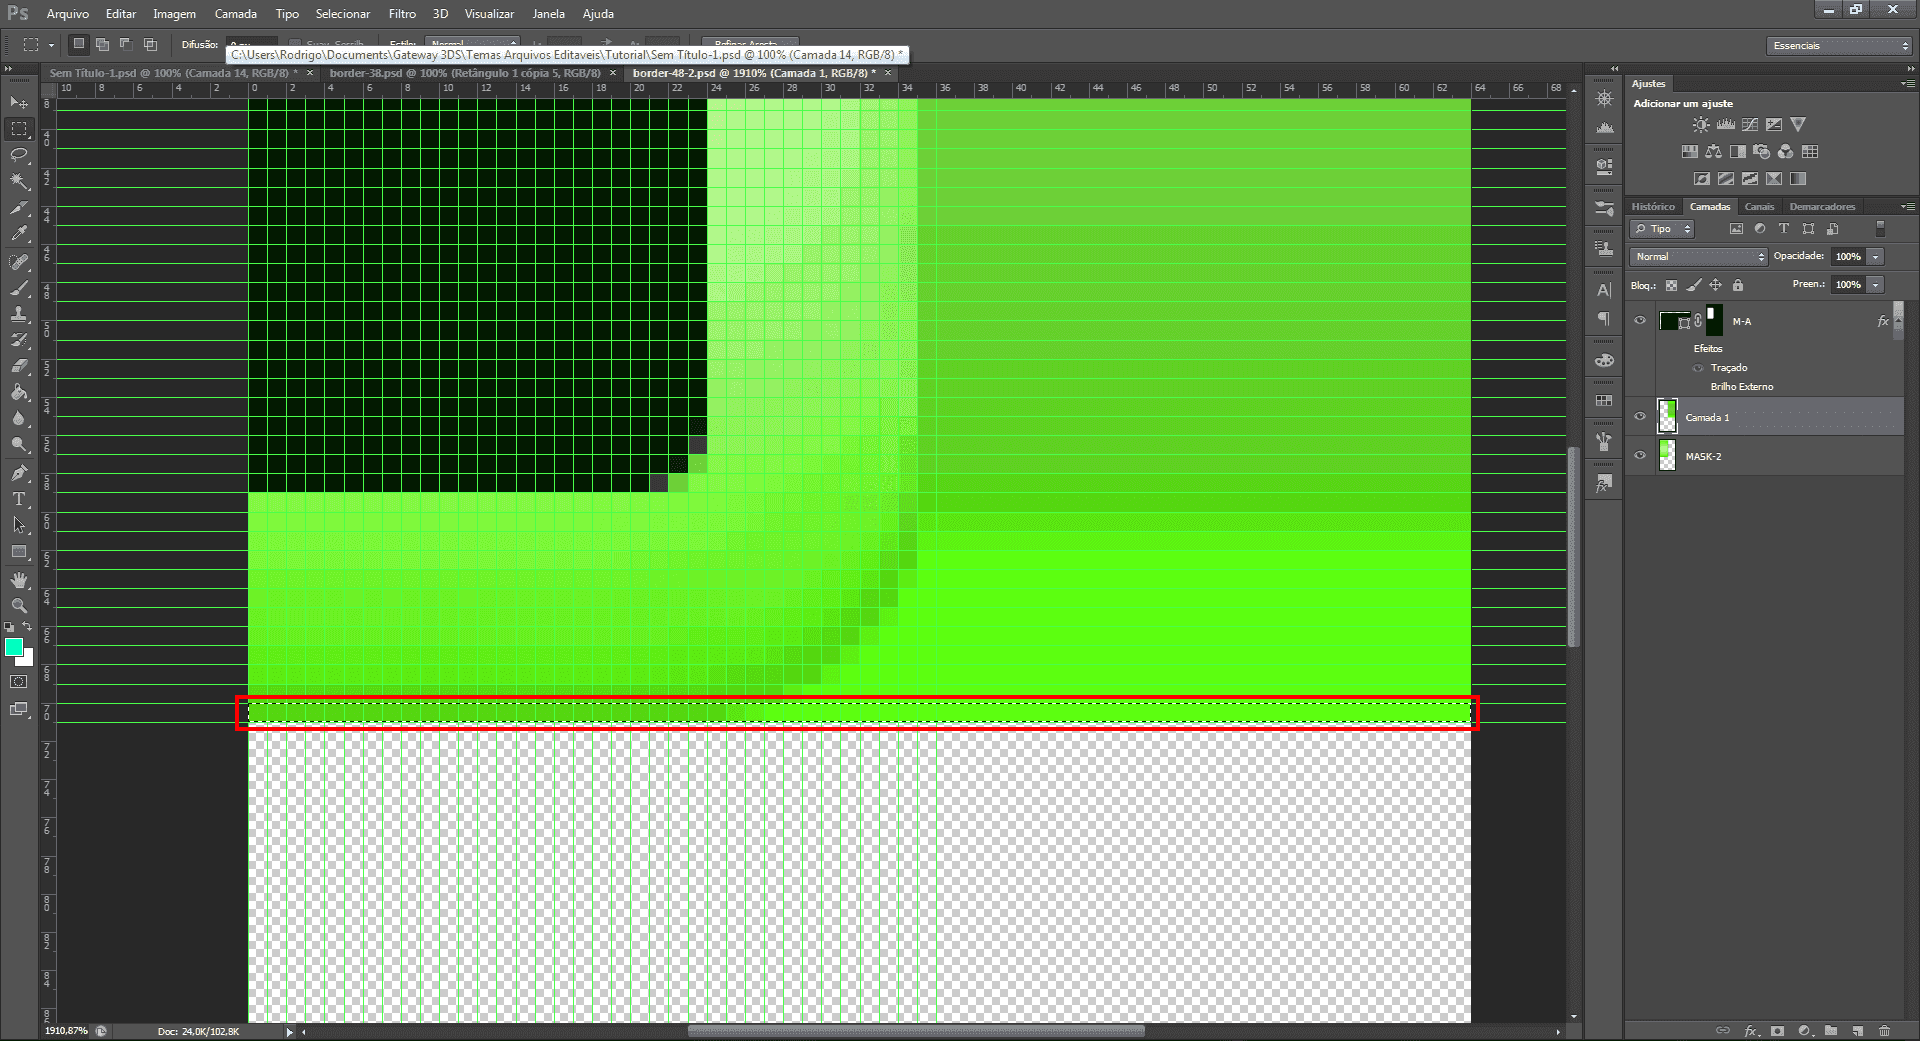Viewport: 1920px width, 1041px height.
Task: Hide the Camada 1 layer
Action: pyautogui.click(x=1640, y=417)
